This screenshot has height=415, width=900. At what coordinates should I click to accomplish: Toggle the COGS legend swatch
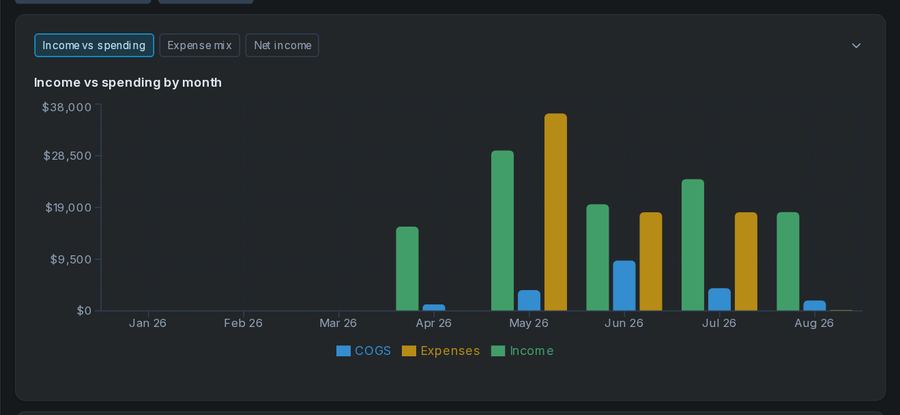pos(343,351)
